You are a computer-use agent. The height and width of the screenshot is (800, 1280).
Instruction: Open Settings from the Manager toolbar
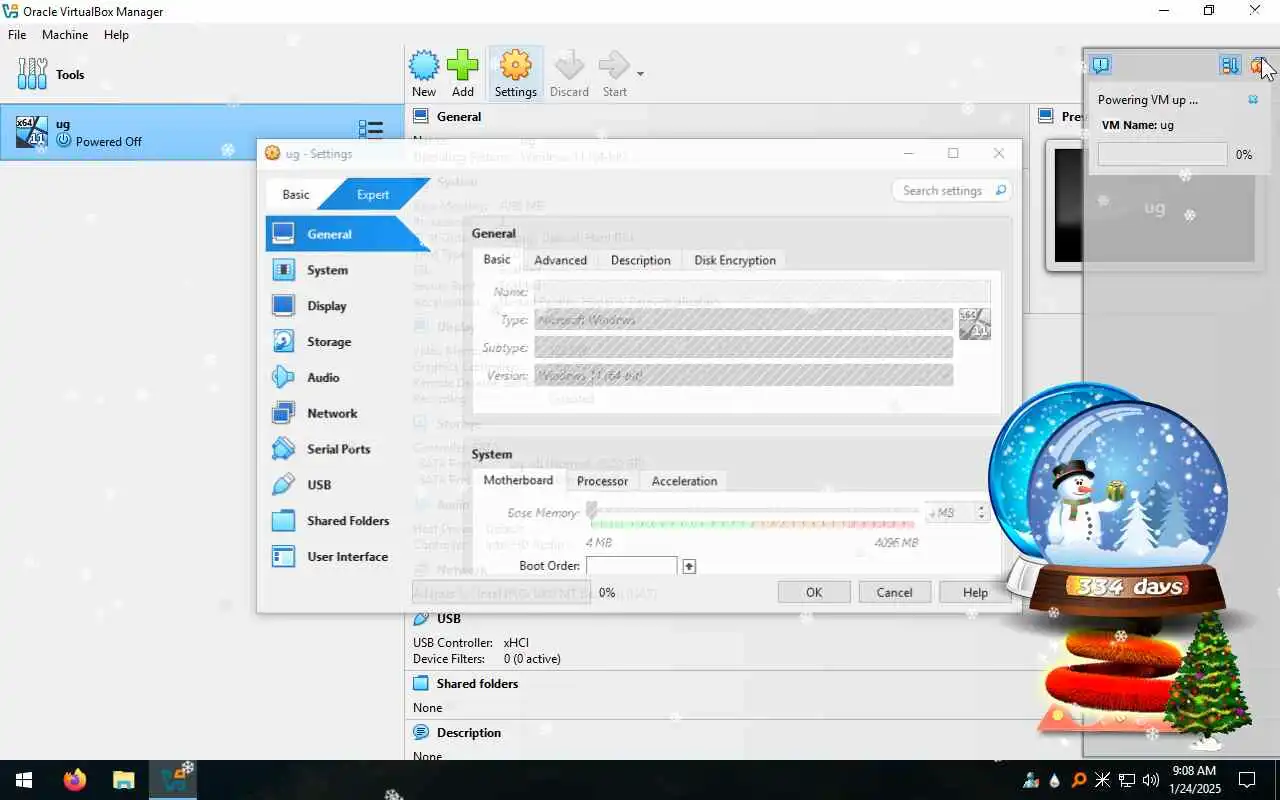point(515,74)
